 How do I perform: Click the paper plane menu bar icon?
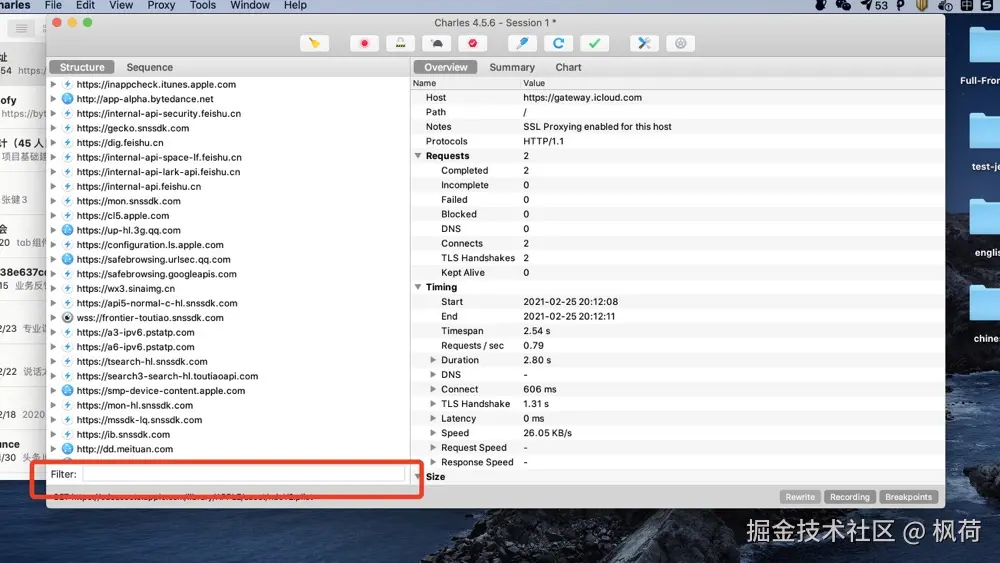tap(866, 5)
